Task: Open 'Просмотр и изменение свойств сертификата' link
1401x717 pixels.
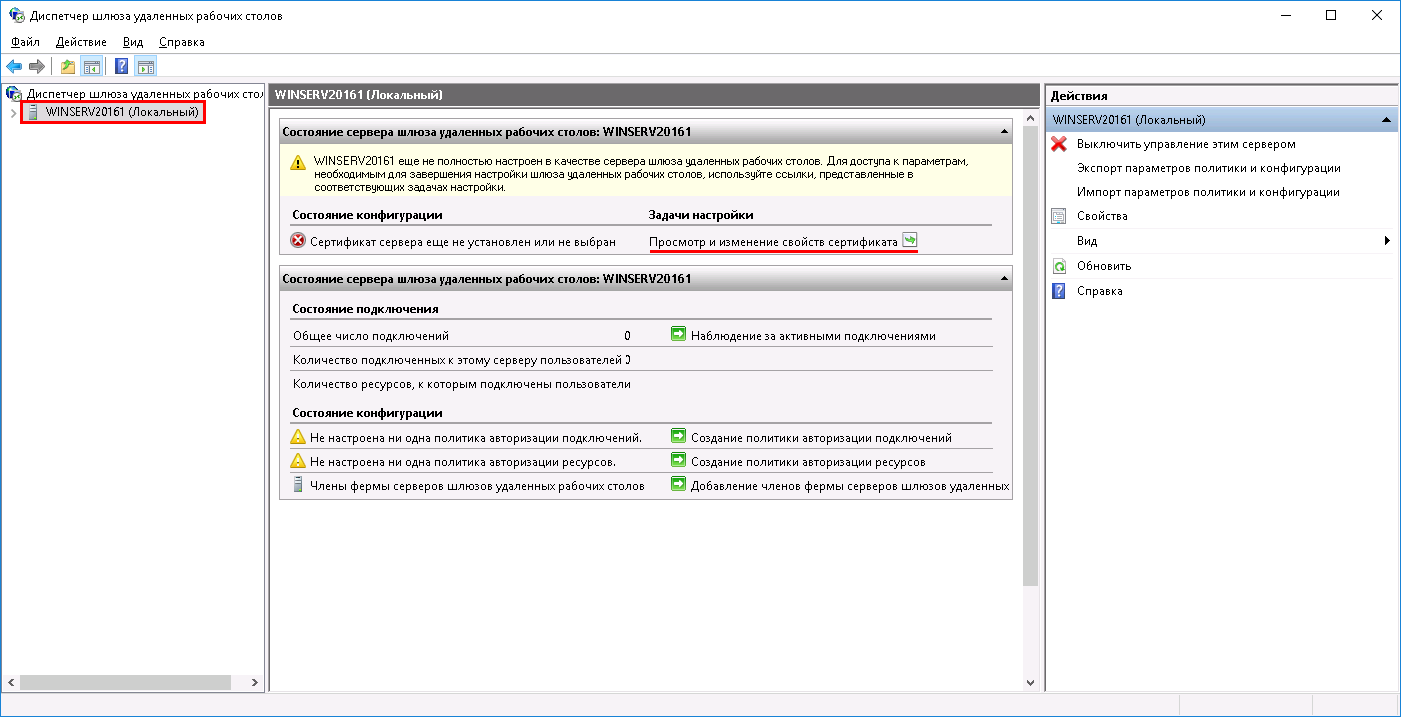Action: pyautogui.click(x=773, y=242)
